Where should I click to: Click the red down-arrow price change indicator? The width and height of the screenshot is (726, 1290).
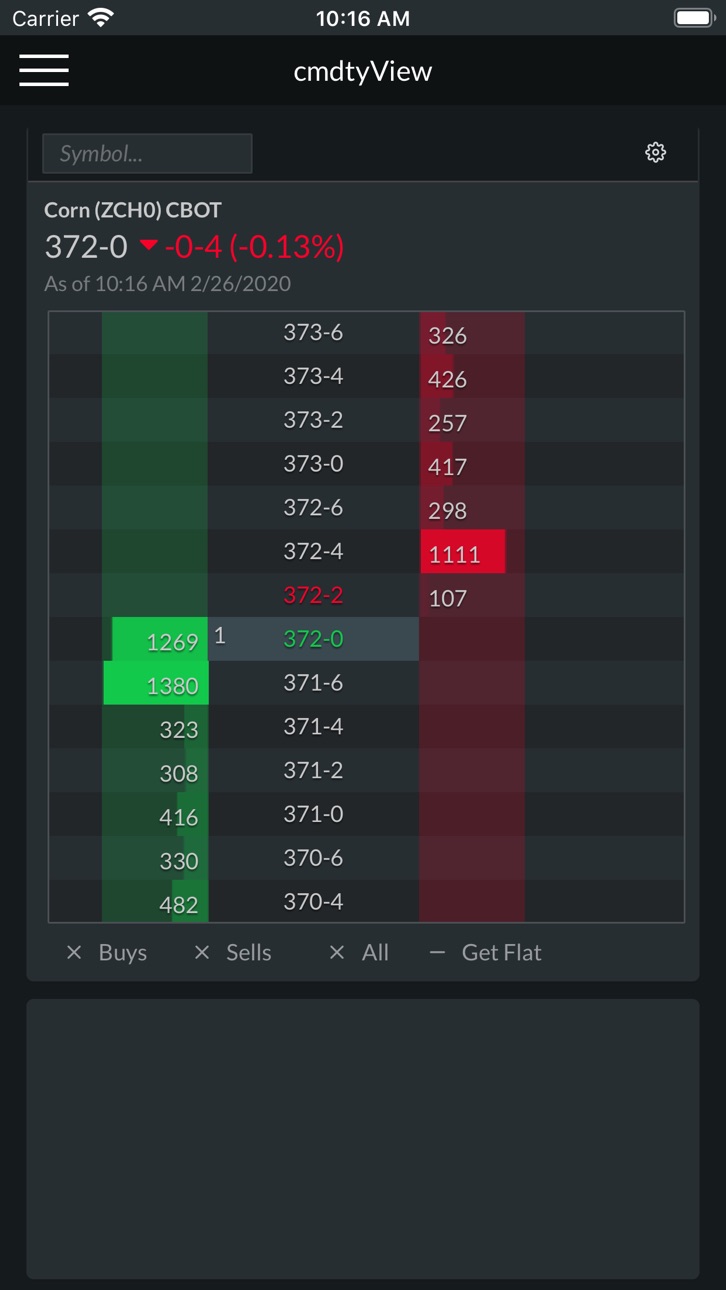click(149, 246)
